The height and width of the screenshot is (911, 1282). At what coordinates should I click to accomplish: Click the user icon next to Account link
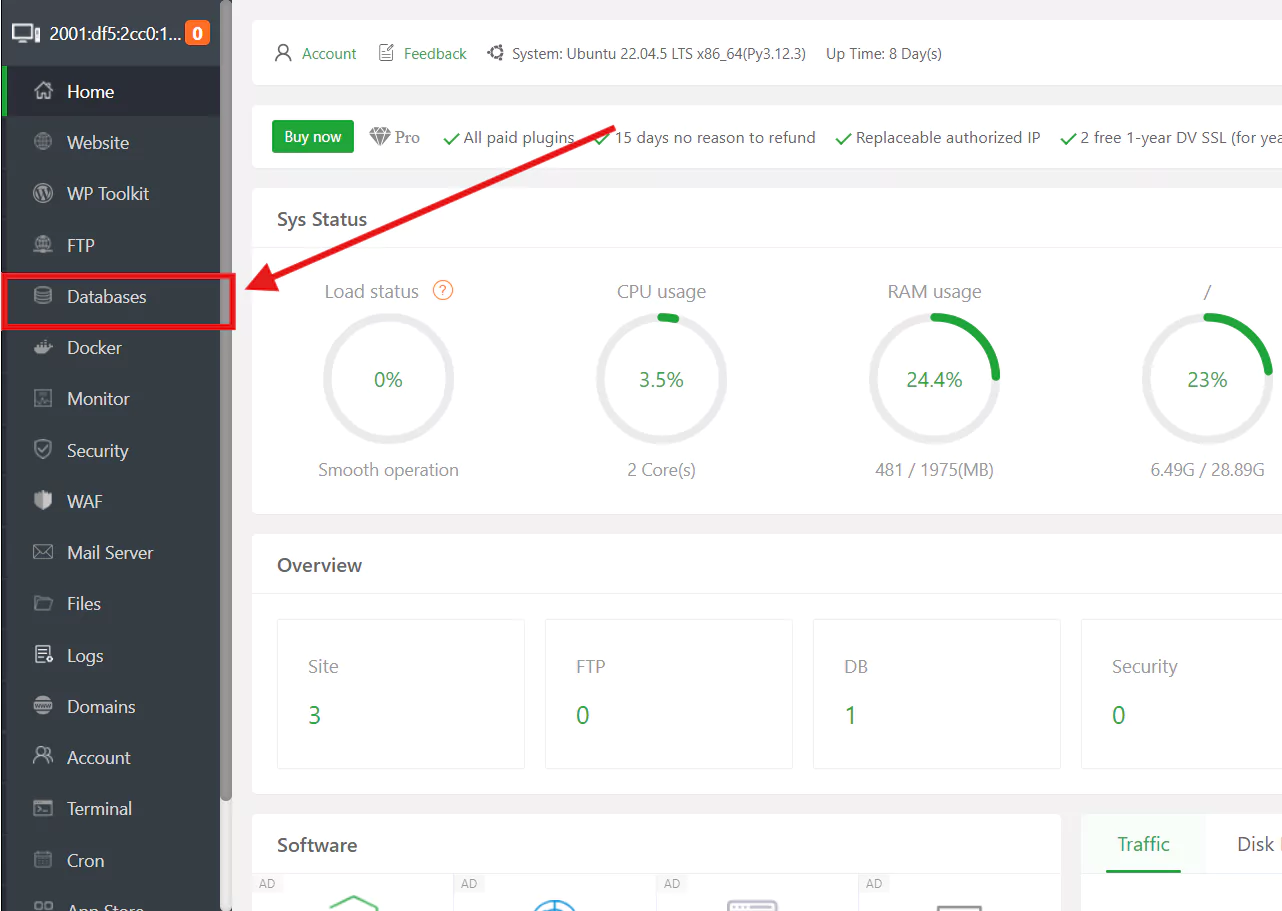283,53
